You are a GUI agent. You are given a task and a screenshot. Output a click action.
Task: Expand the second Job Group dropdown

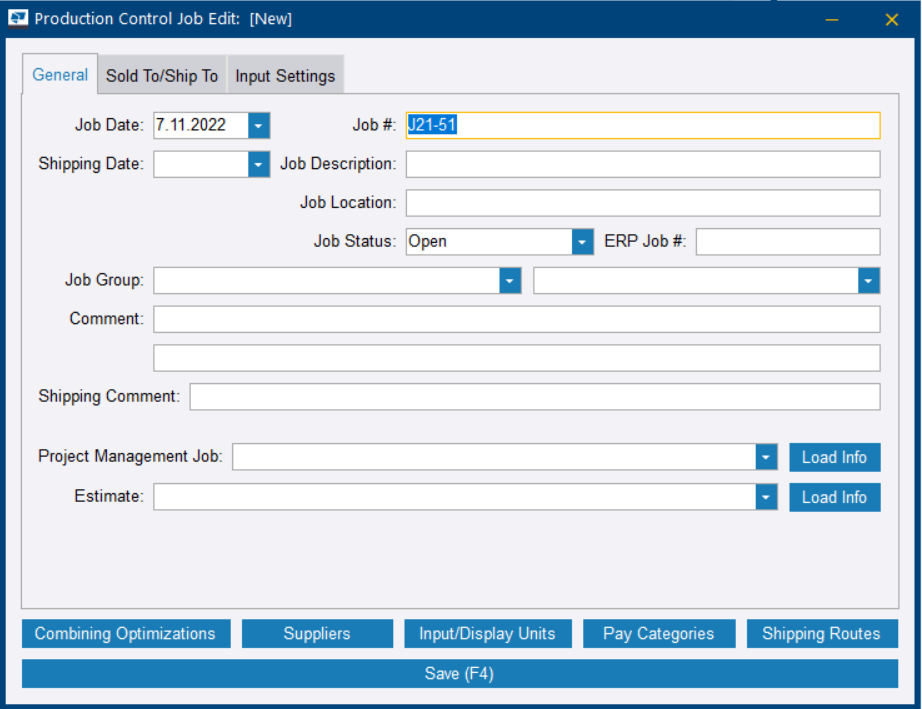coord(866,280)
